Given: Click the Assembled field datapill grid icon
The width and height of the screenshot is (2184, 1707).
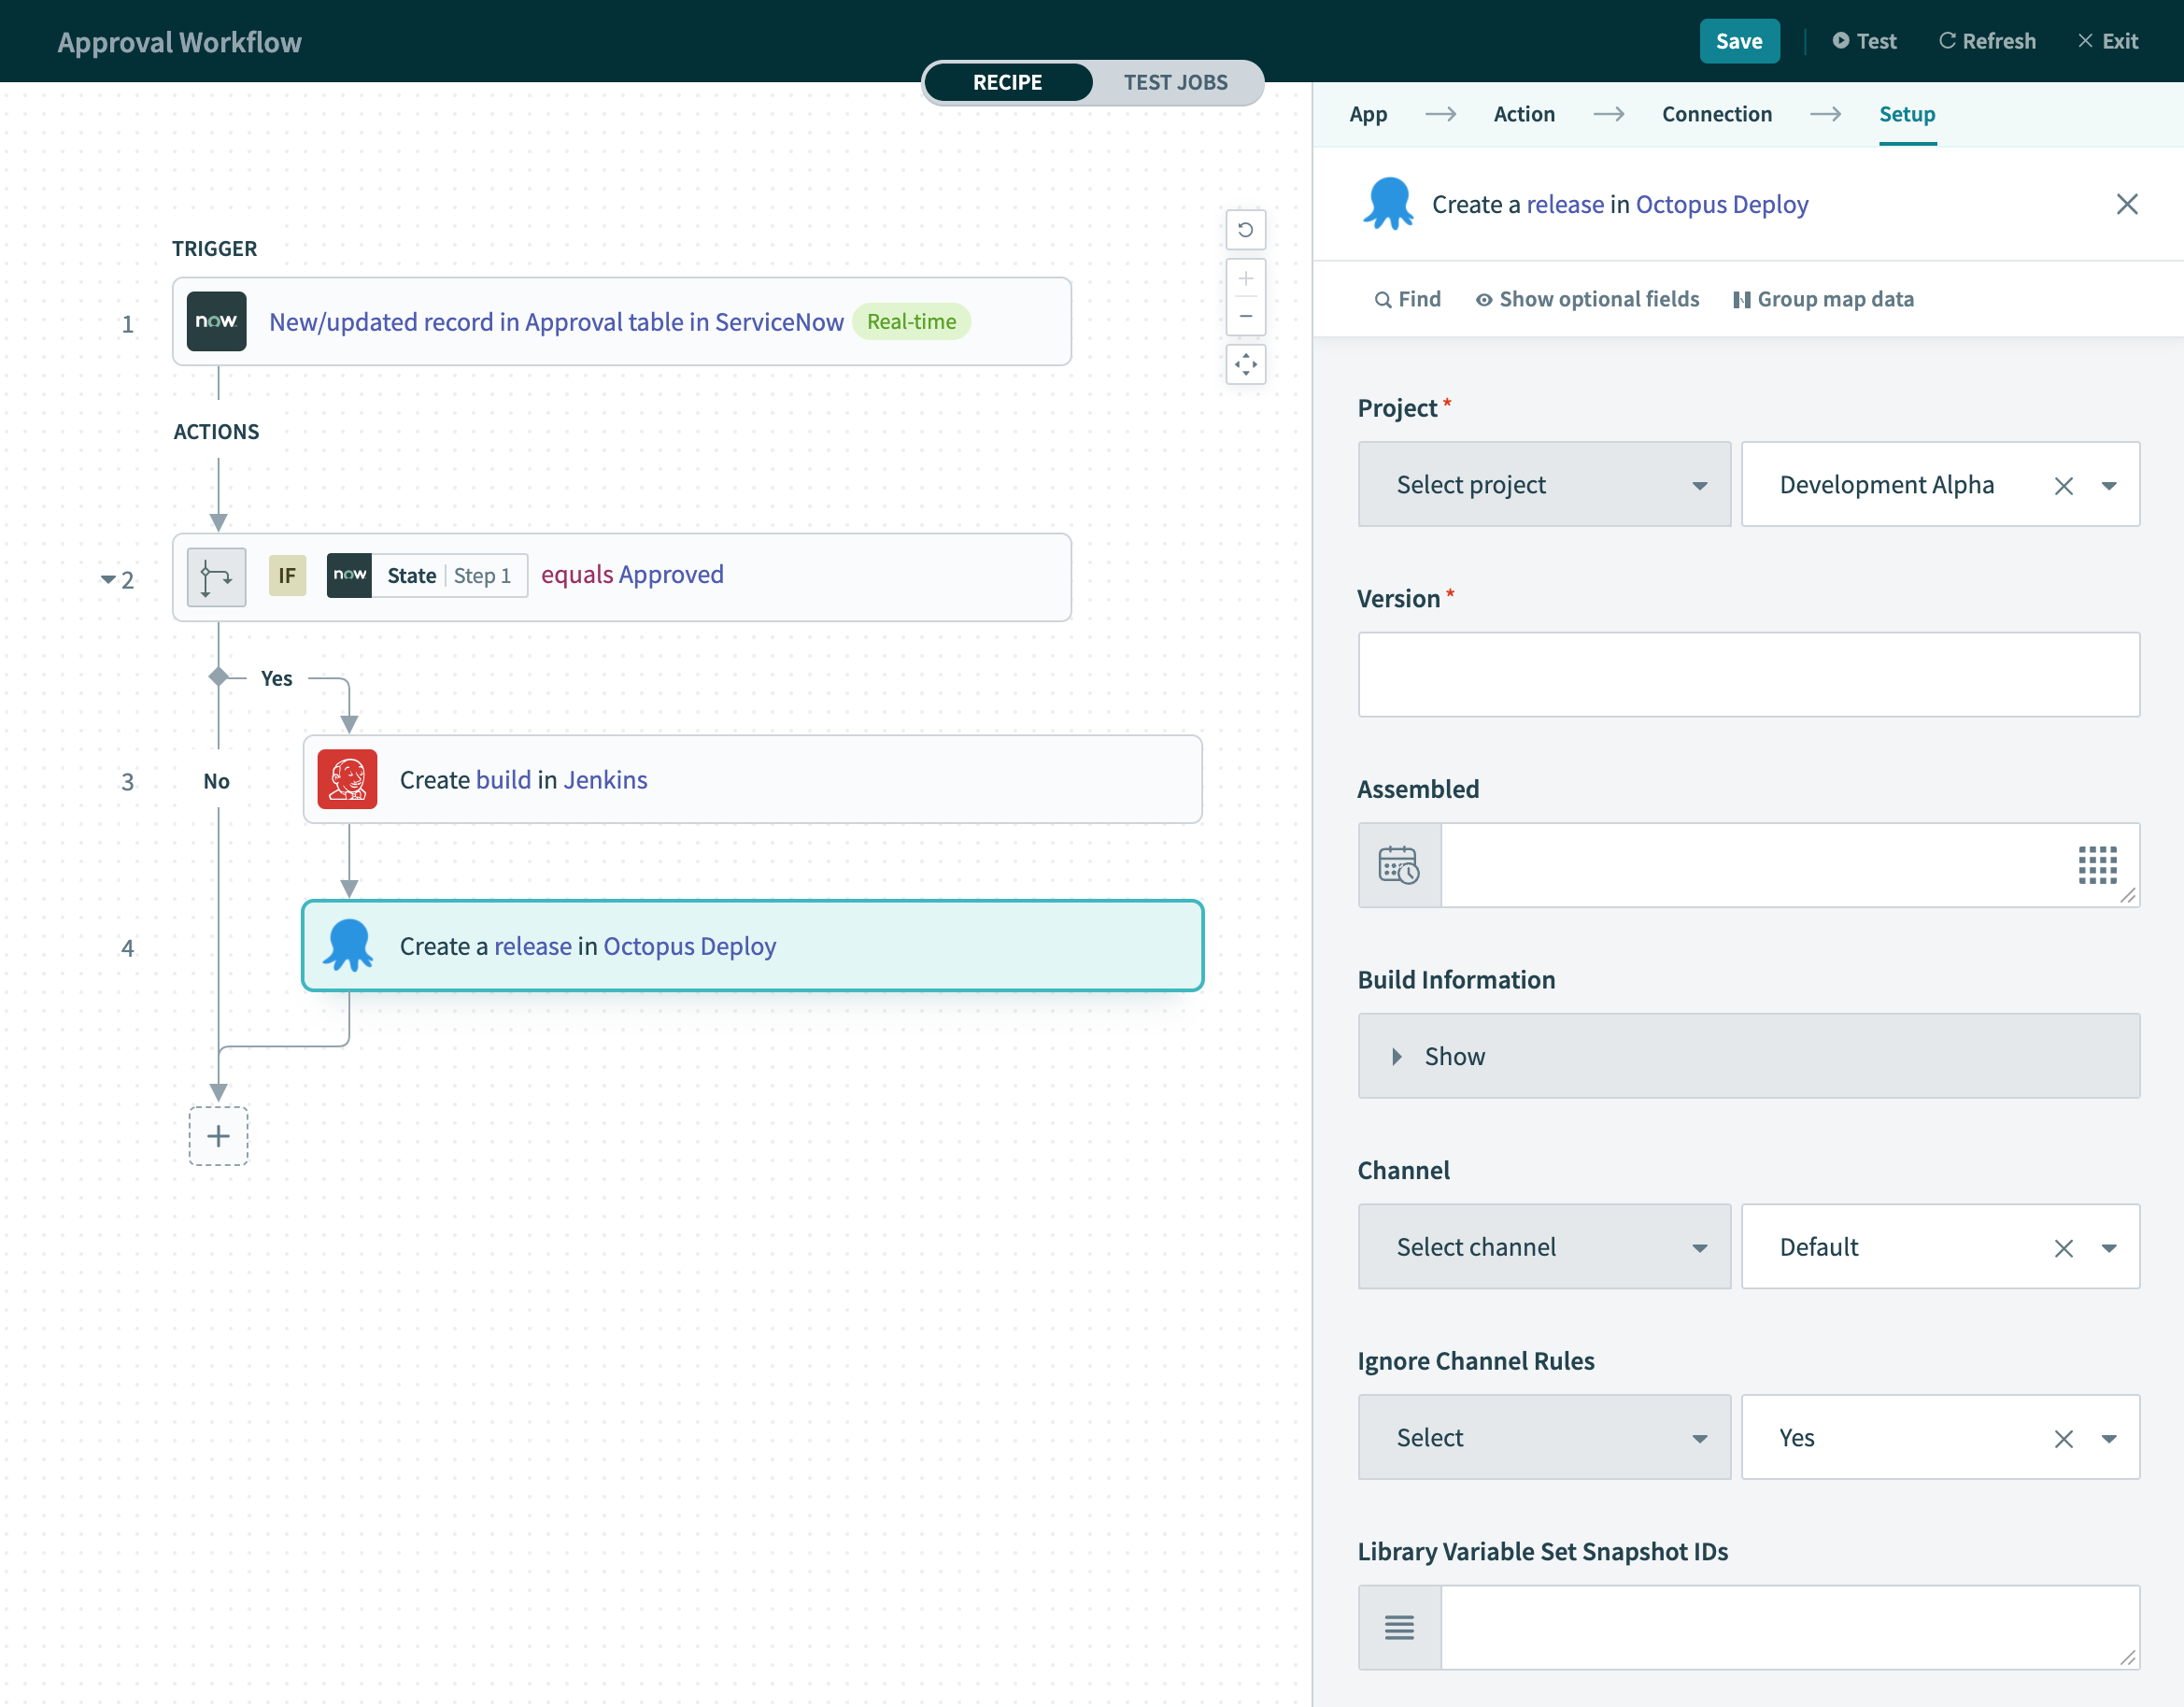Looking at the screenshot, I should 2096,865.
